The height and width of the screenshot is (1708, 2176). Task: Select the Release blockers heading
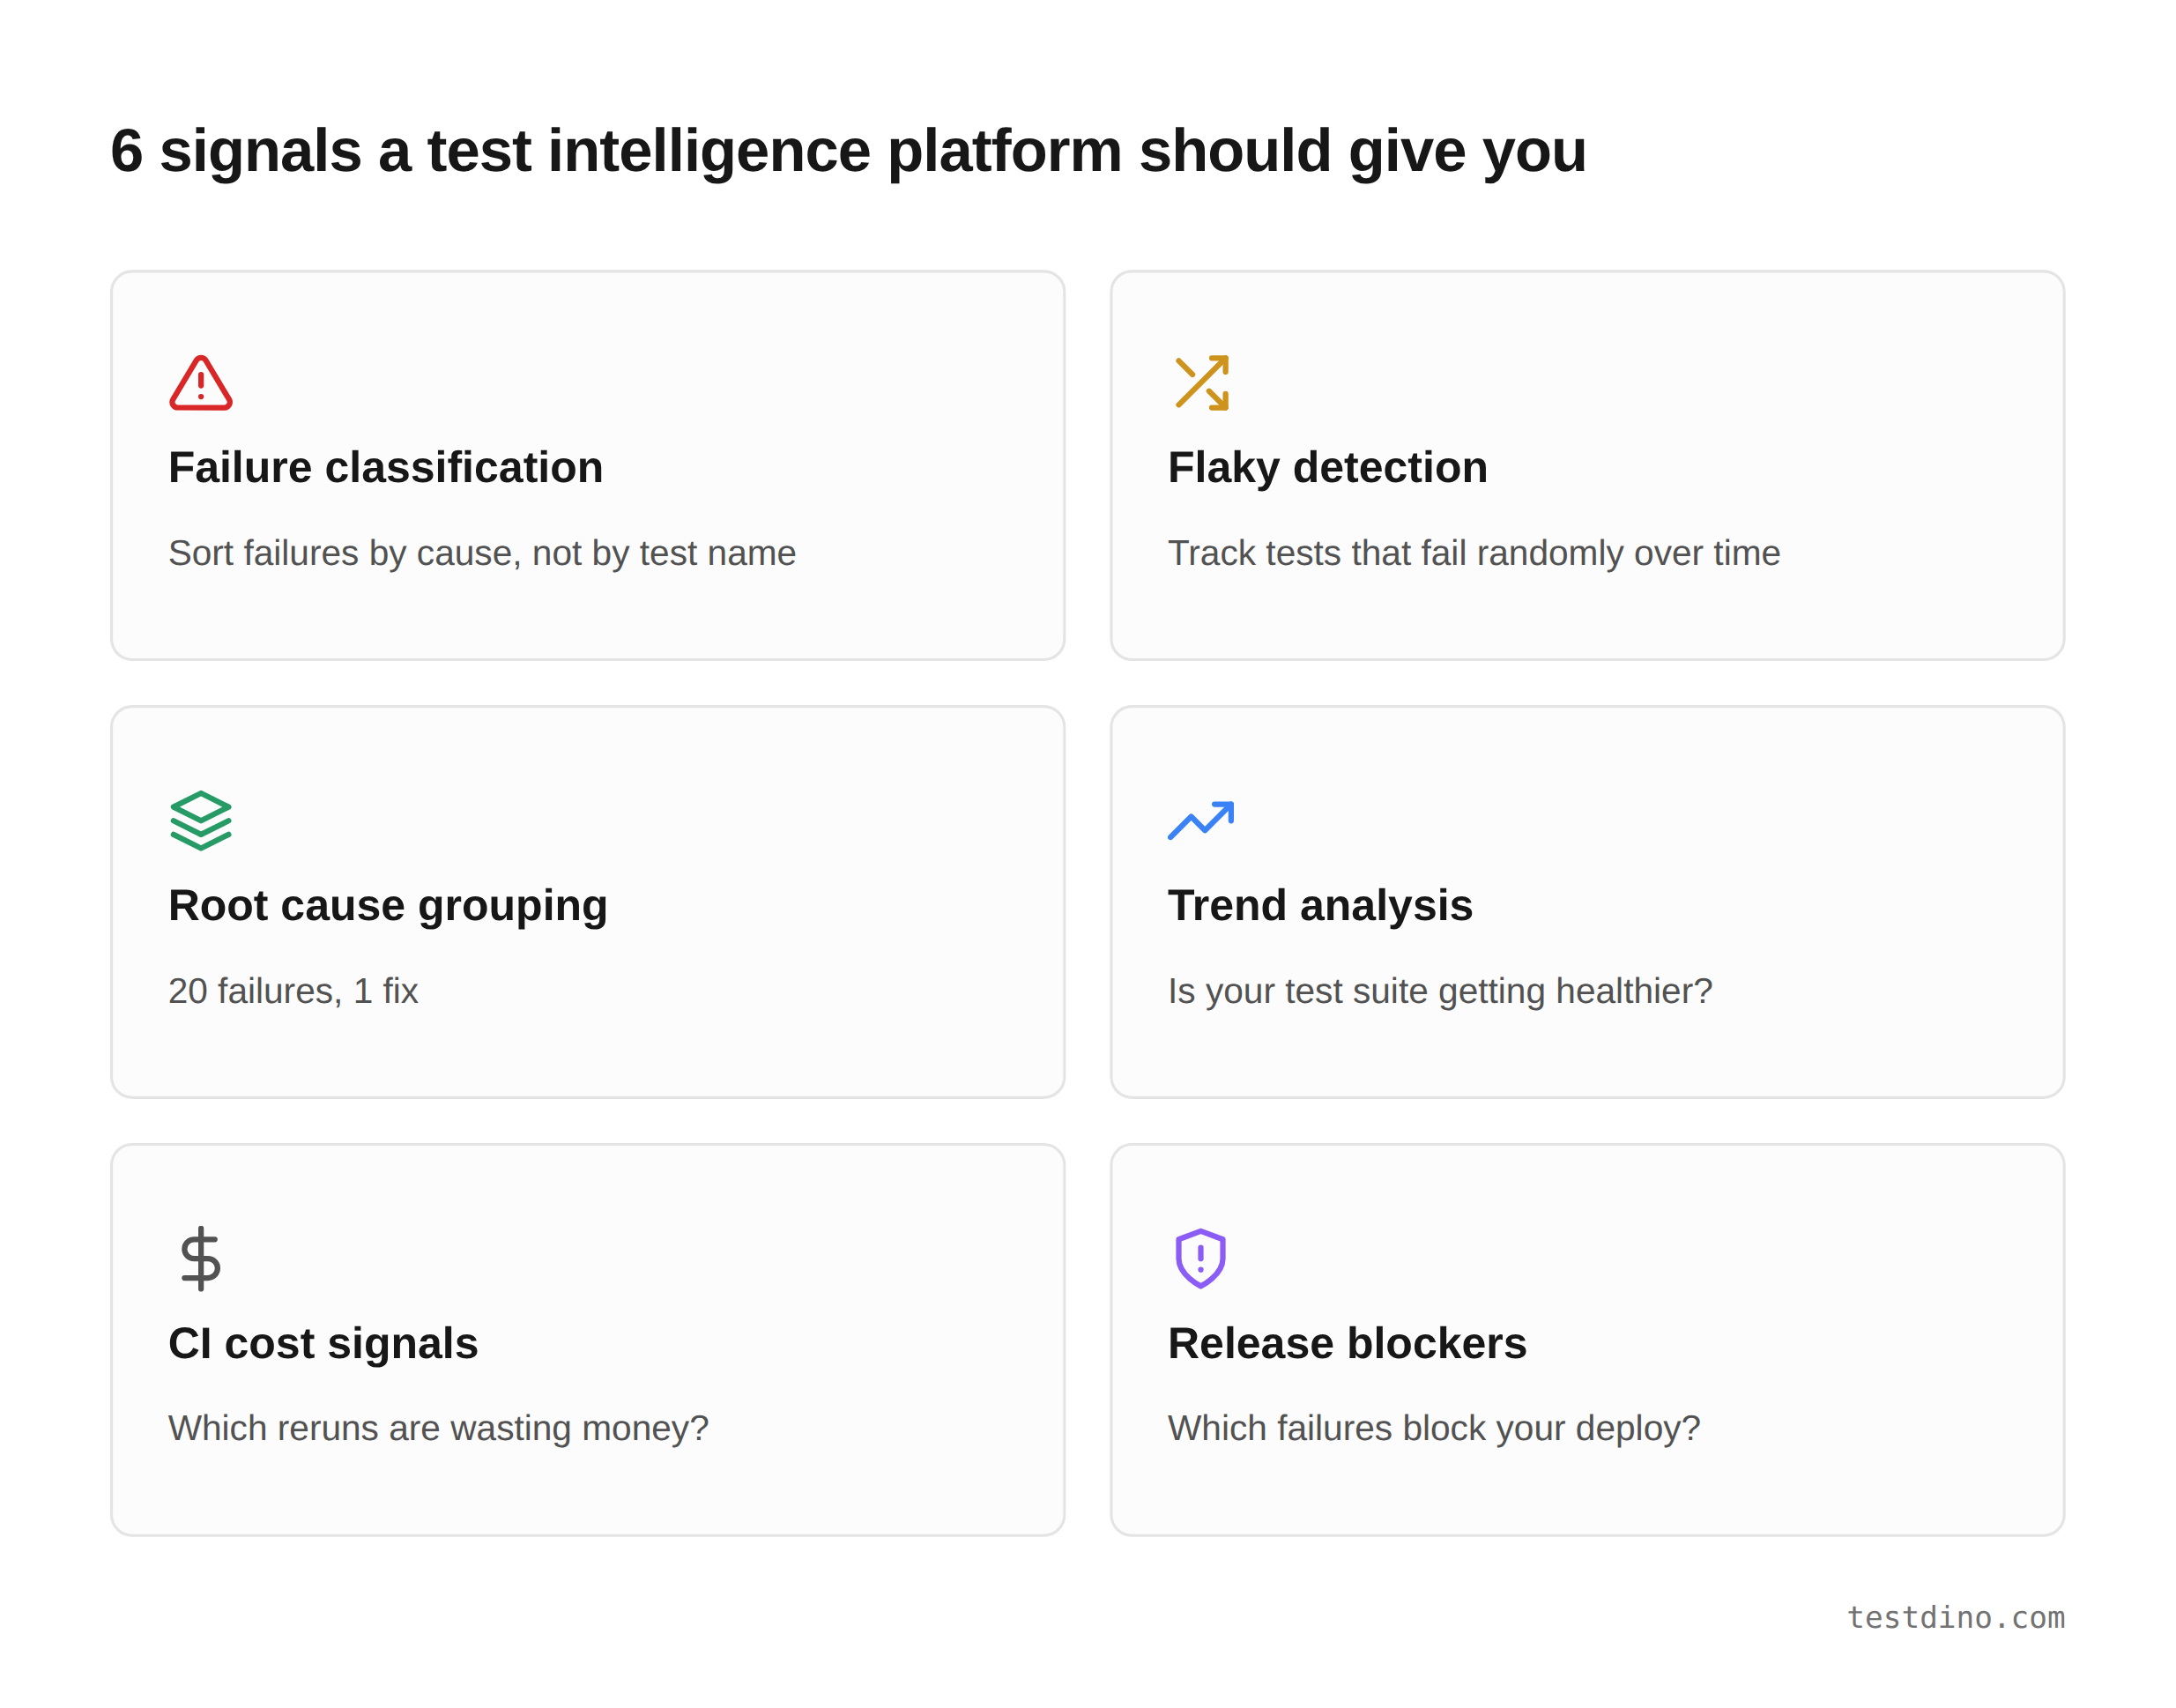(1346, 1343)
